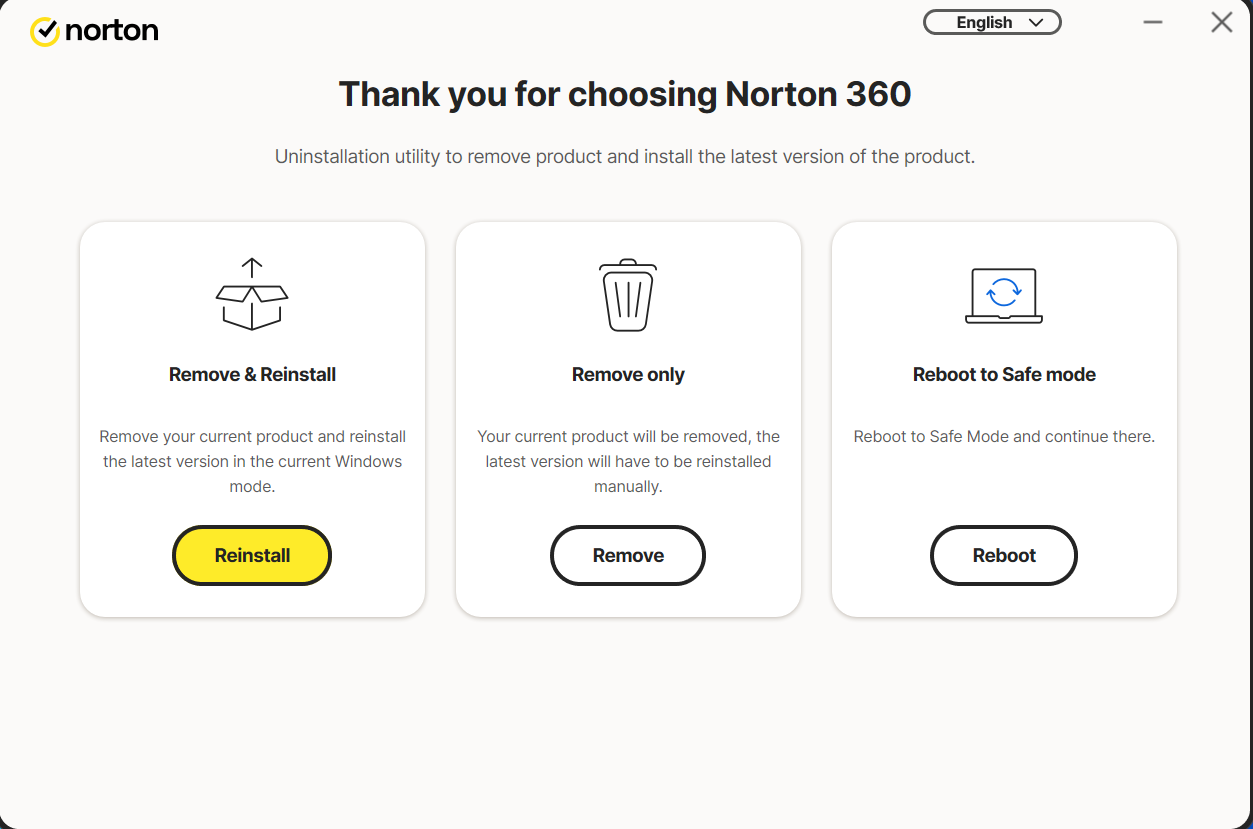Click the uninstallation utility subtitle text
The image size is (1253, 829).
point(625,157)
